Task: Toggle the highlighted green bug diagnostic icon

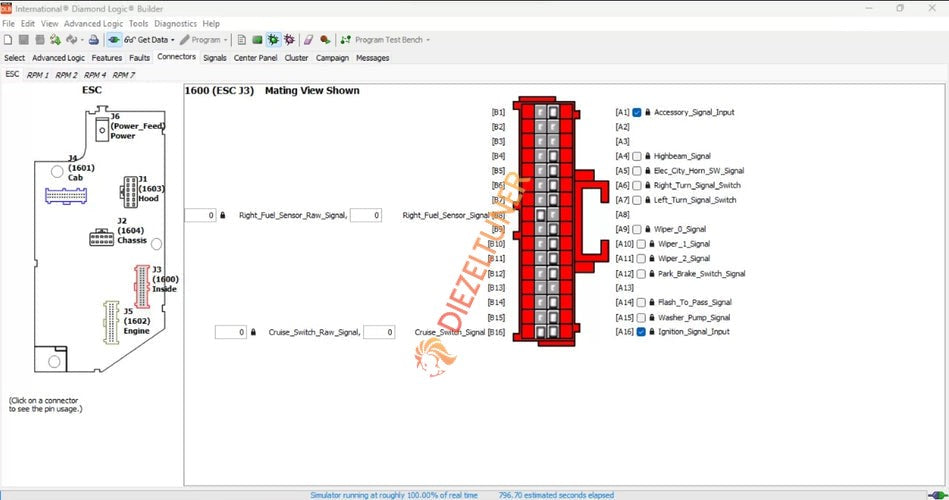Action: 274,40
